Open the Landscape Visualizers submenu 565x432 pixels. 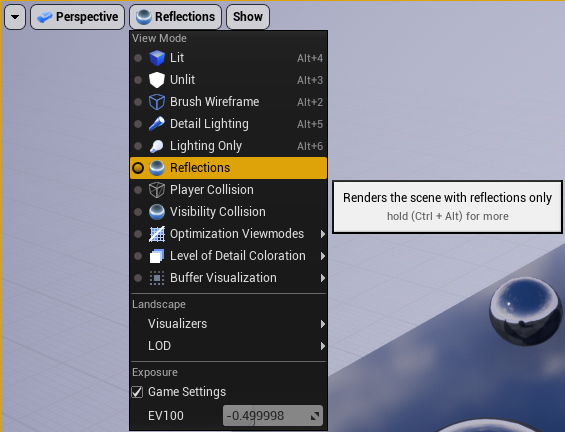tap(228, 324)
